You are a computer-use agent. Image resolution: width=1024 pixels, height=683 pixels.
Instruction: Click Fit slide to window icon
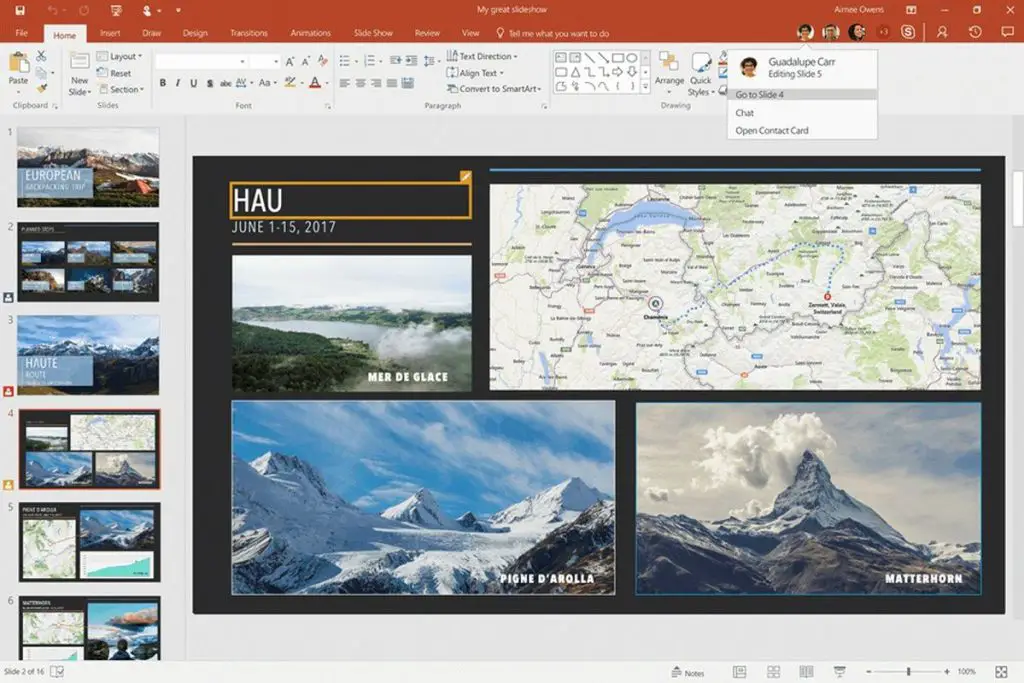[1001, 673]
